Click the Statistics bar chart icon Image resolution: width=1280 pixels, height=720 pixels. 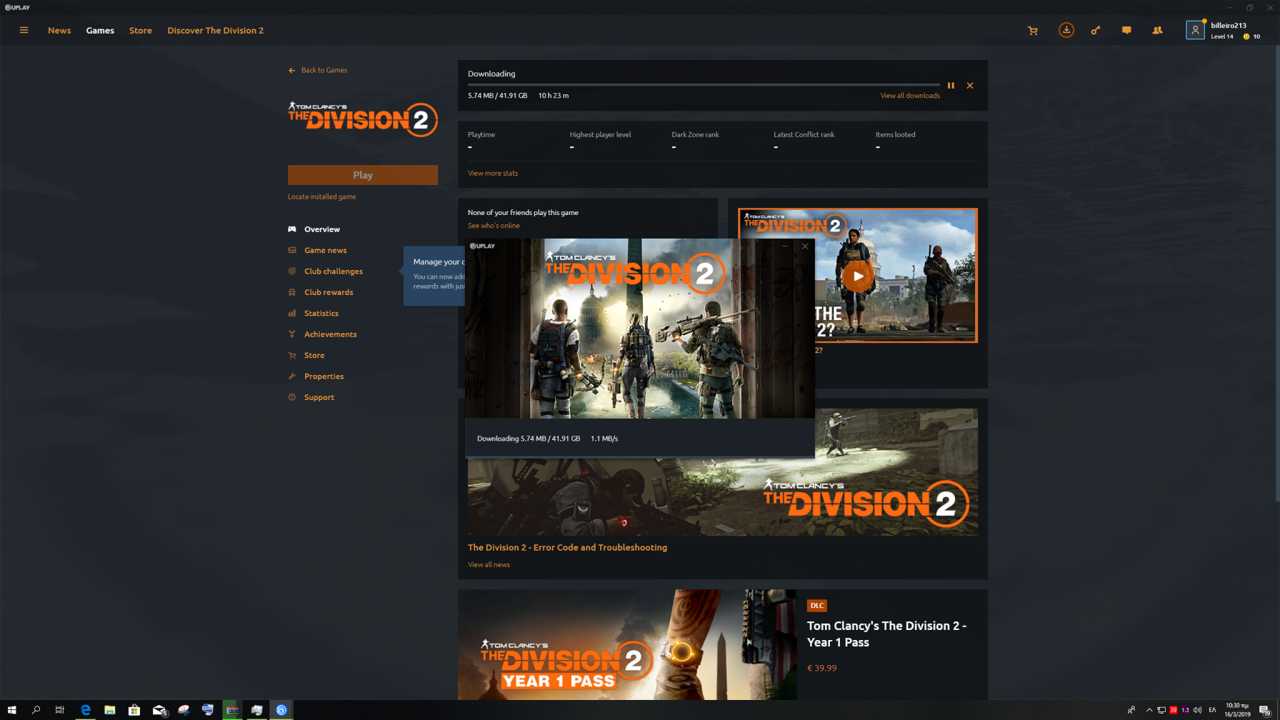292,313
